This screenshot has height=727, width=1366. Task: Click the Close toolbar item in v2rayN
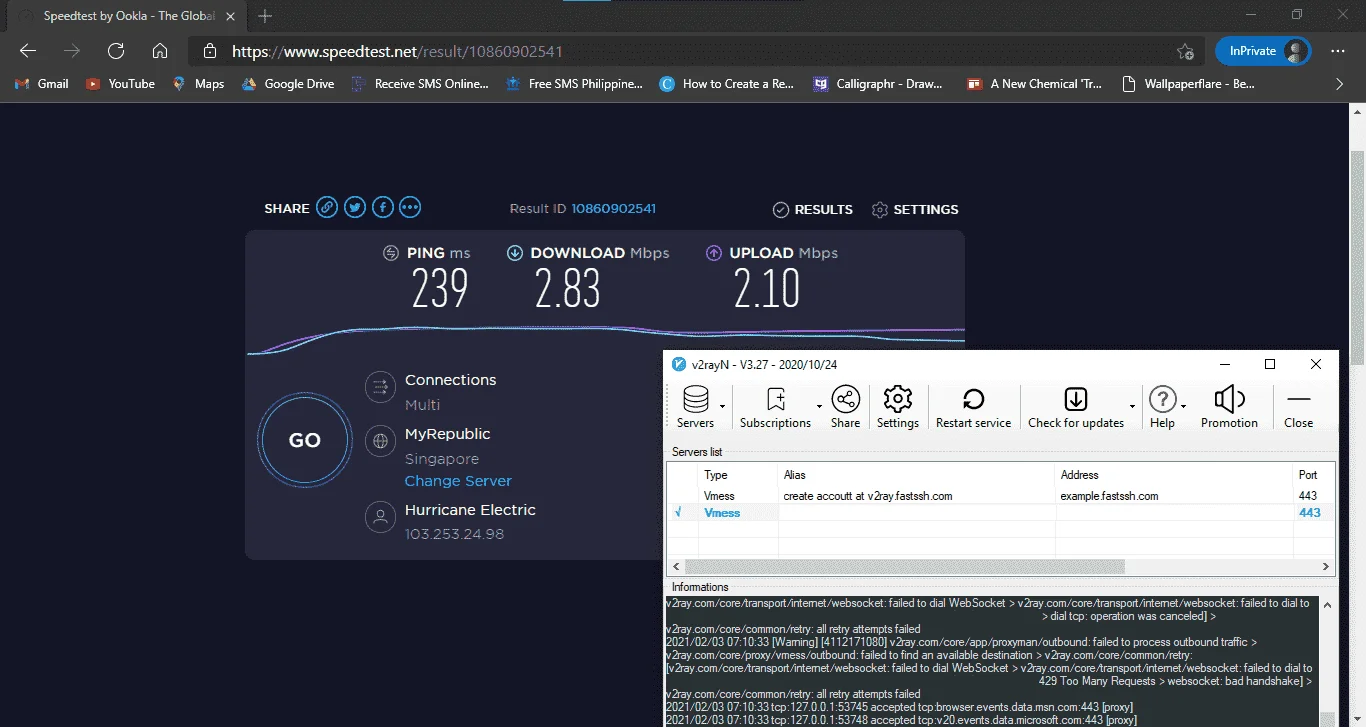point(1298,408)
